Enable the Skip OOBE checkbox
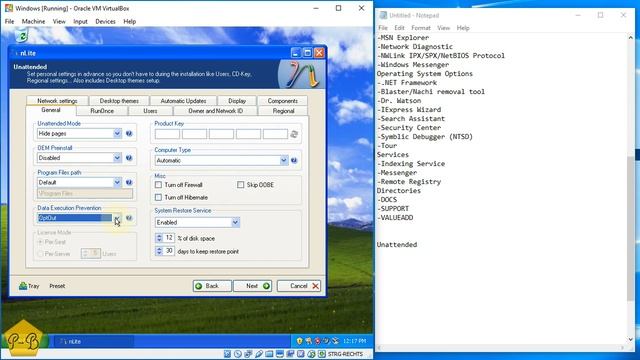Image resolution: width=640 pixels, height=360 pixels. click(x=240, y=185)
